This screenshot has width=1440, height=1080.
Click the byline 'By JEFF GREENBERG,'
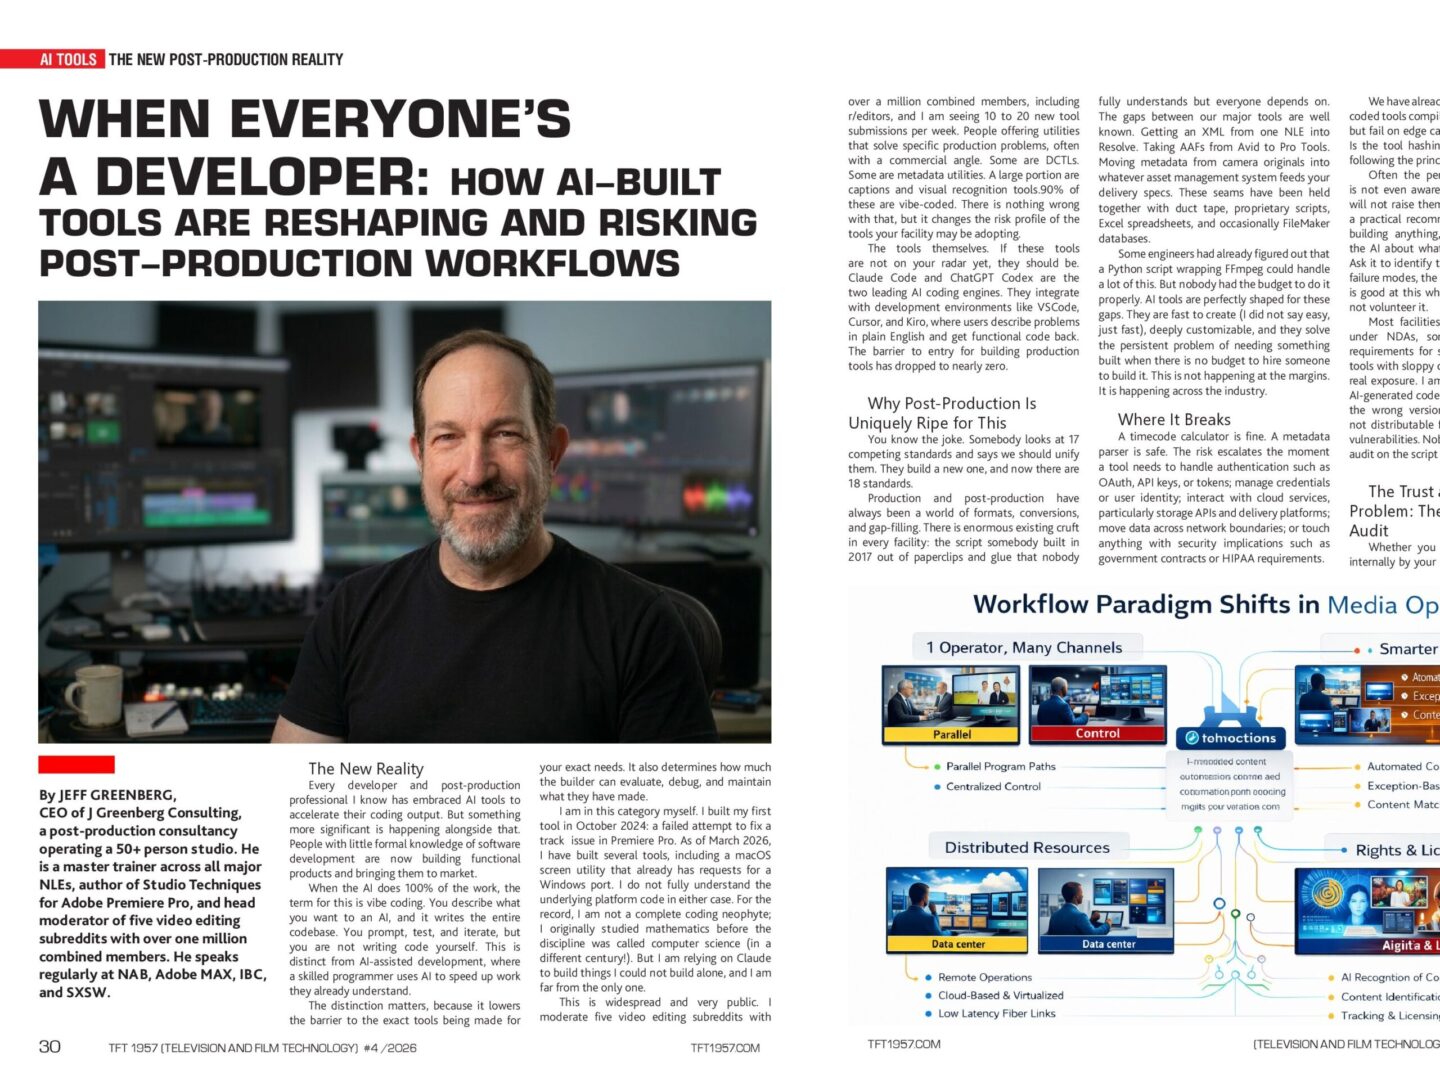[x=108, y=795]
